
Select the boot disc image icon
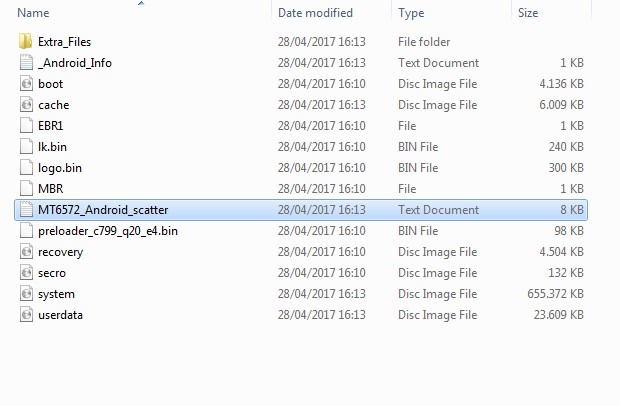pos(26,83)
